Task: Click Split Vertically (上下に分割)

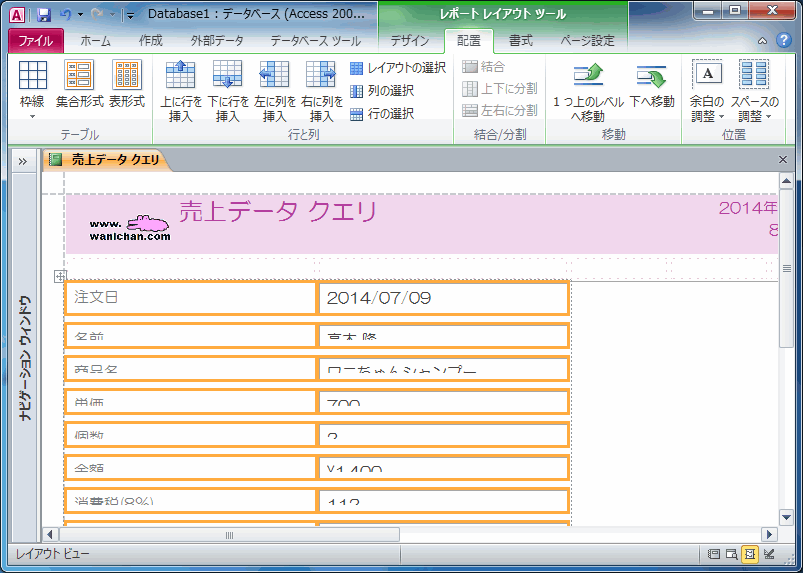Action: [500, 89]
